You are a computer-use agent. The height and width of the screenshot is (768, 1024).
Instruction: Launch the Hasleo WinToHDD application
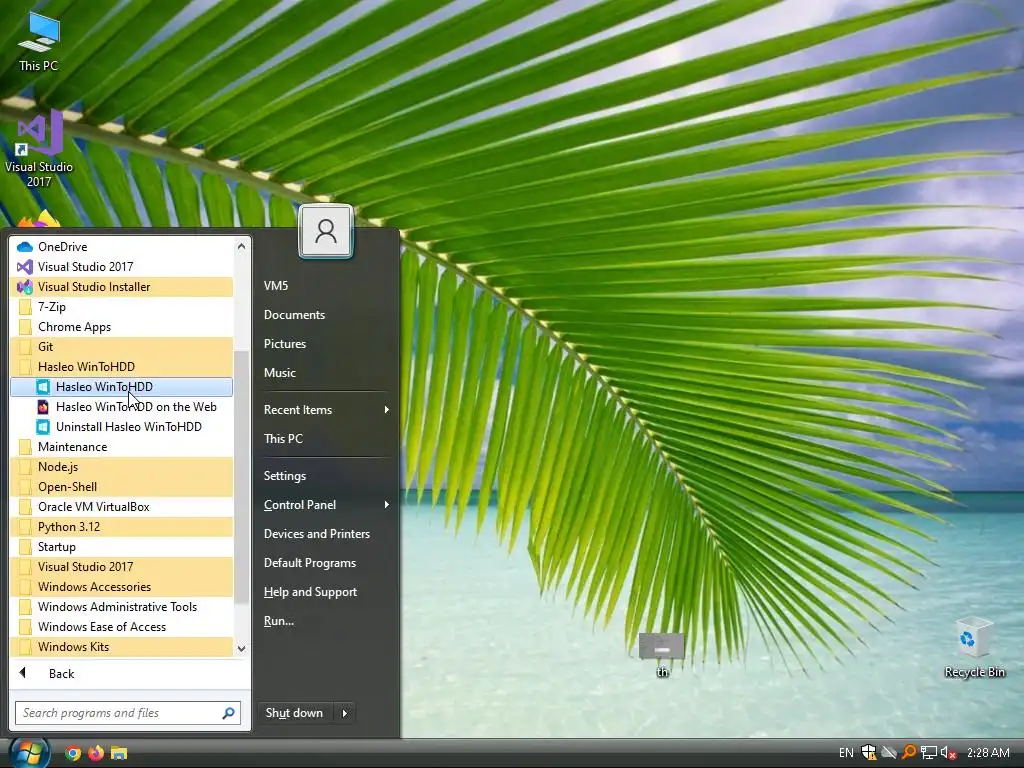(121, 387)
